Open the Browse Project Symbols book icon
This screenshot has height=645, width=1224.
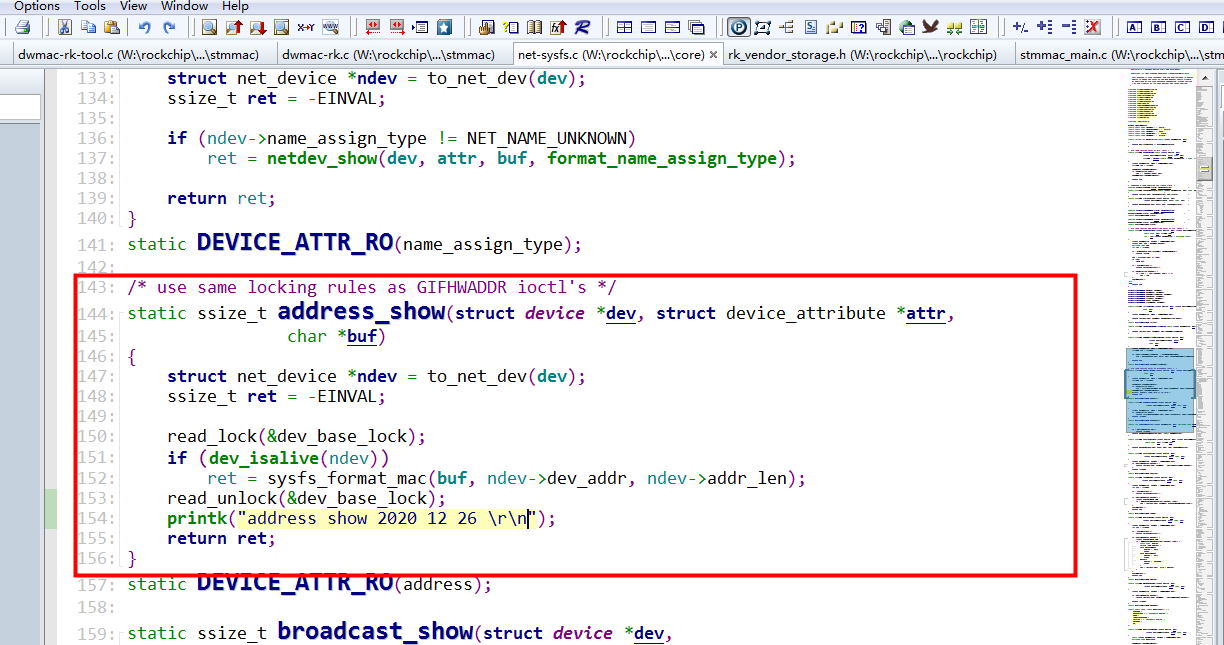click(534, 27)
